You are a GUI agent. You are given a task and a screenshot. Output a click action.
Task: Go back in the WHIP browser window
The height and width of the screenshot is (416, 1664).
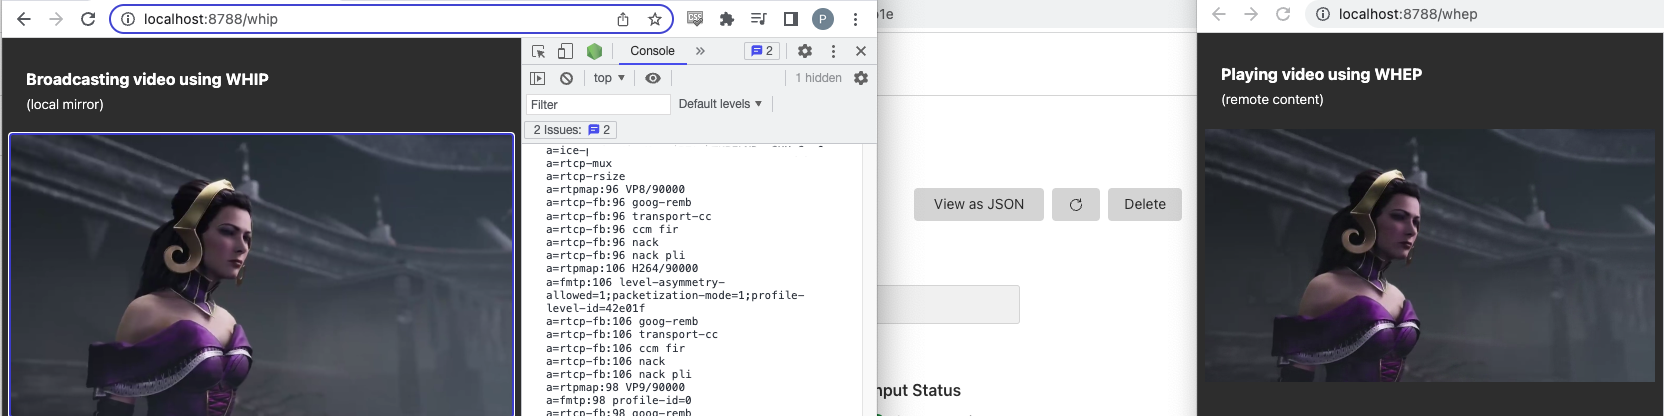click(24, 19)
